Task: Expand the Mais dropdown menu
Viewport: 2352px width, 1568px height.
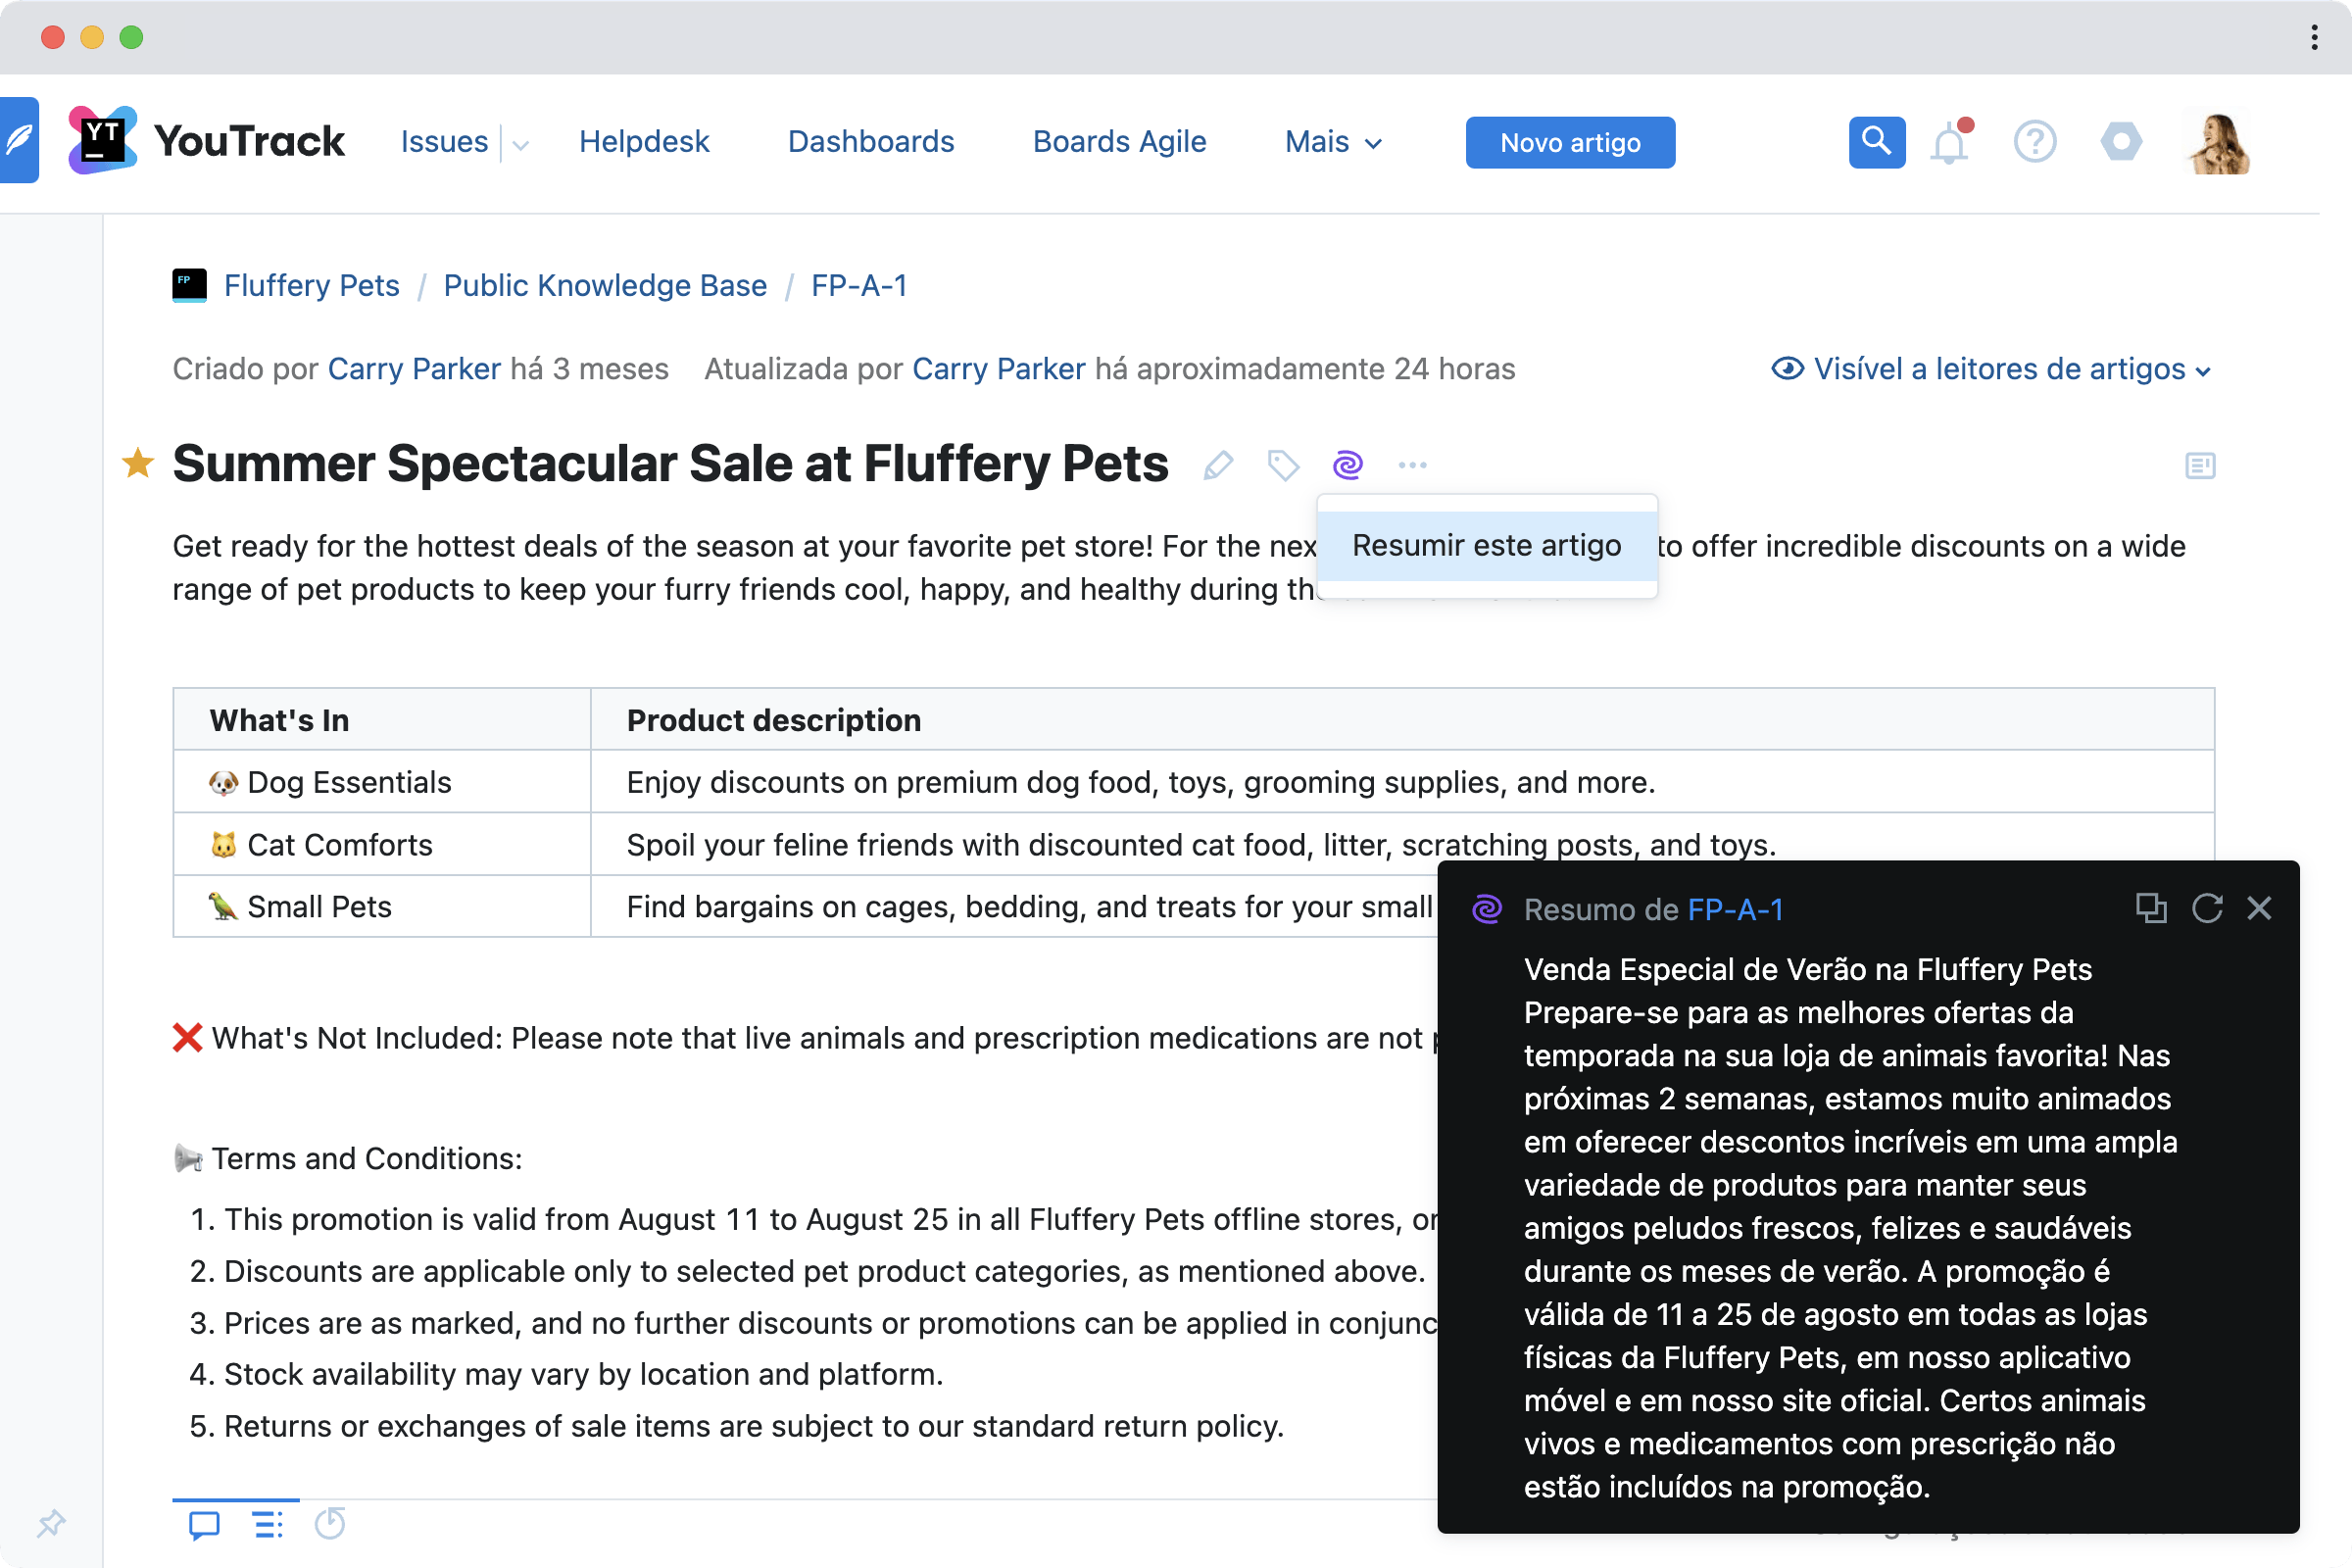Action: (x=1333, y=143)
